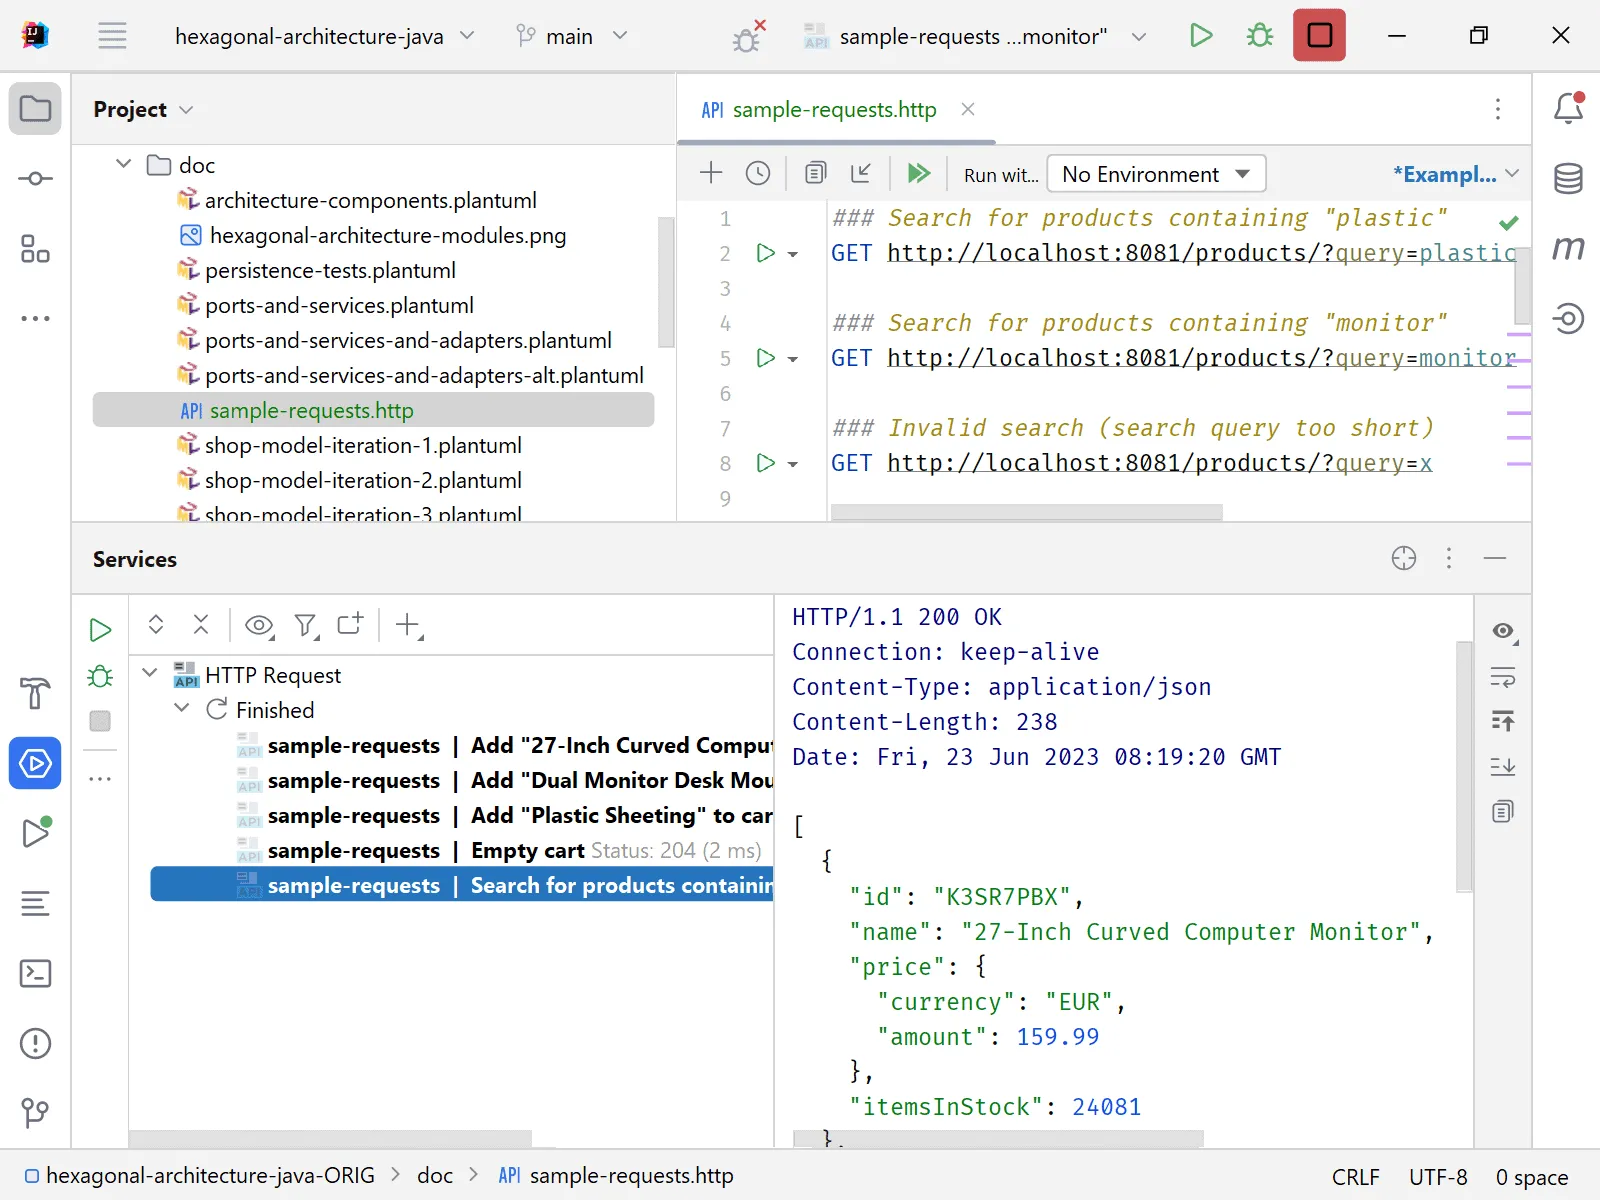Open the Project view dropdown
1600x1200 pixels.
[143, 109]
